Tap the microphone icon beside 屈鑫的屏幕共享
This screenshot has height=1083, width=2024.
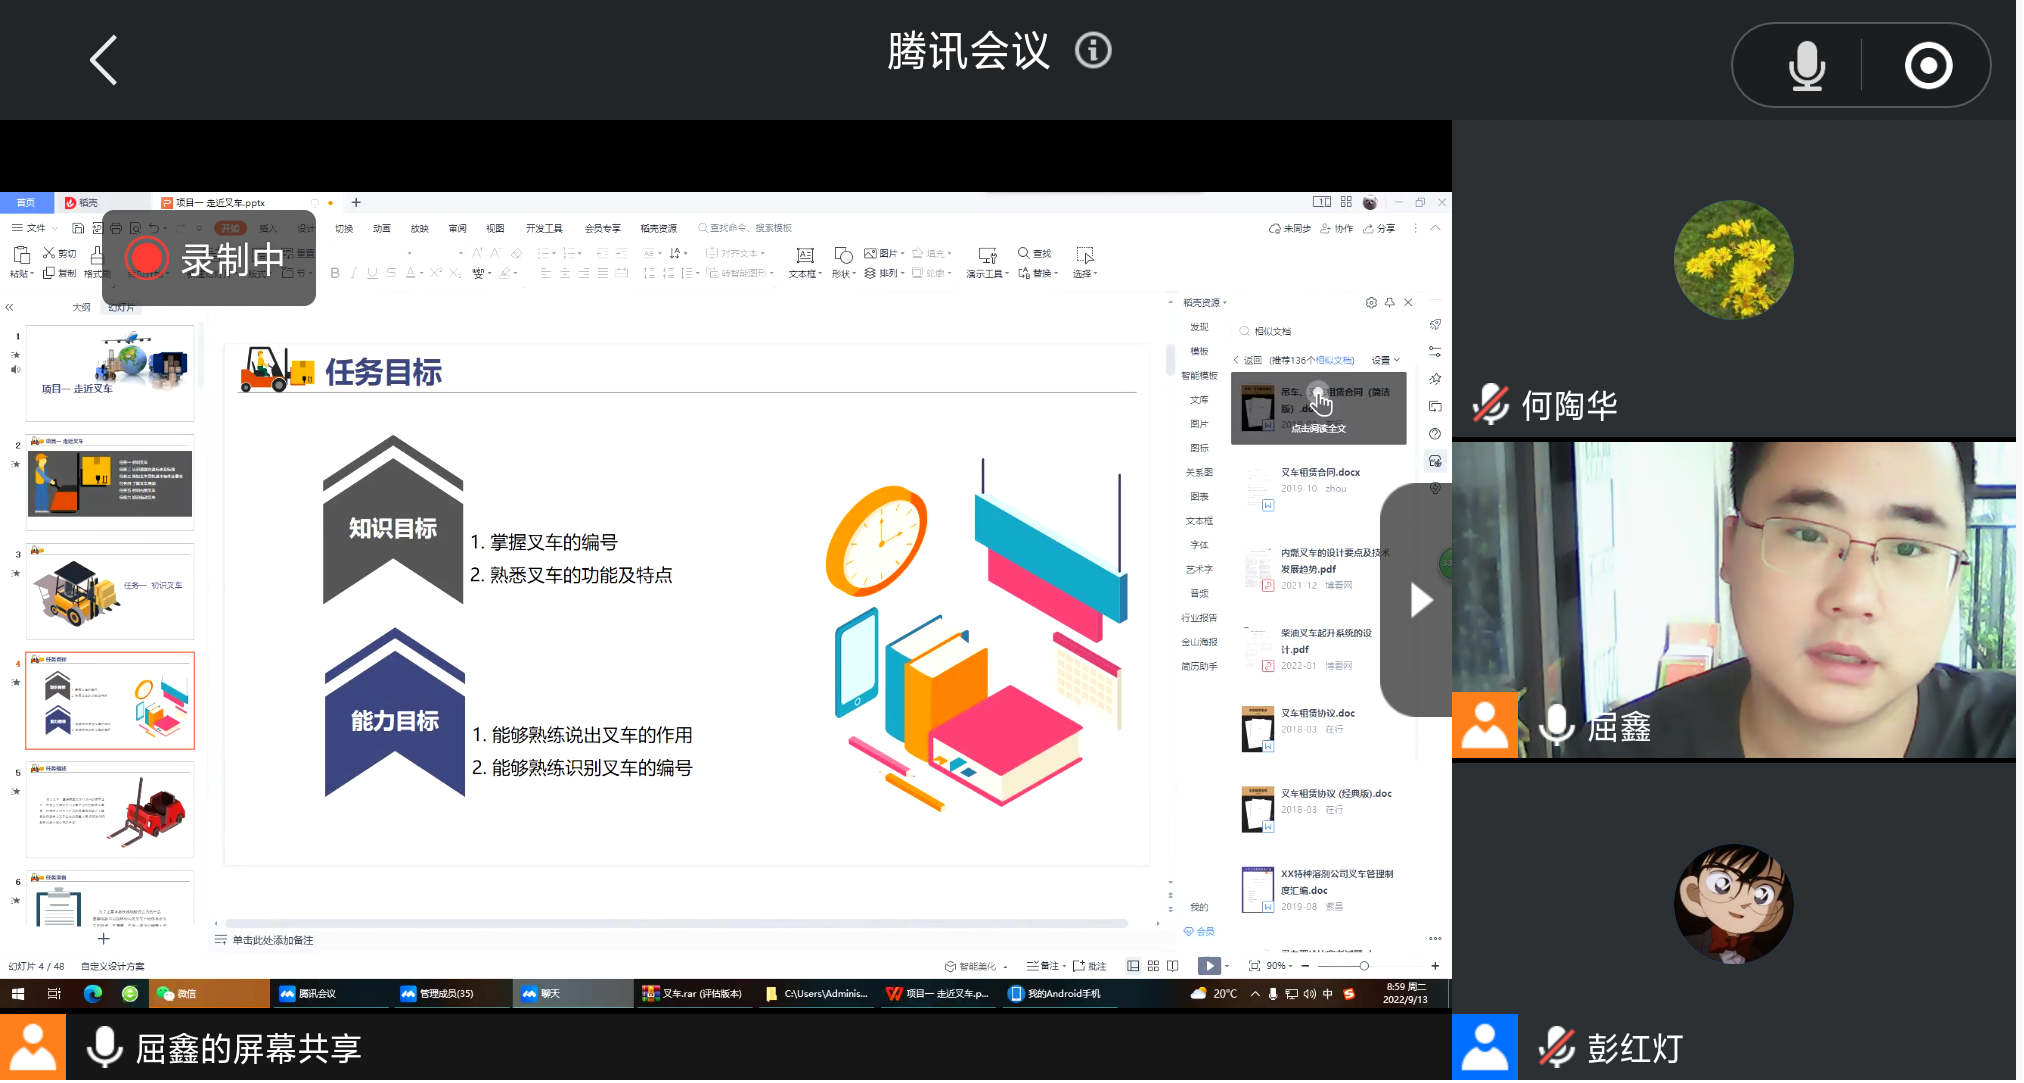(x=104, y=1048)
